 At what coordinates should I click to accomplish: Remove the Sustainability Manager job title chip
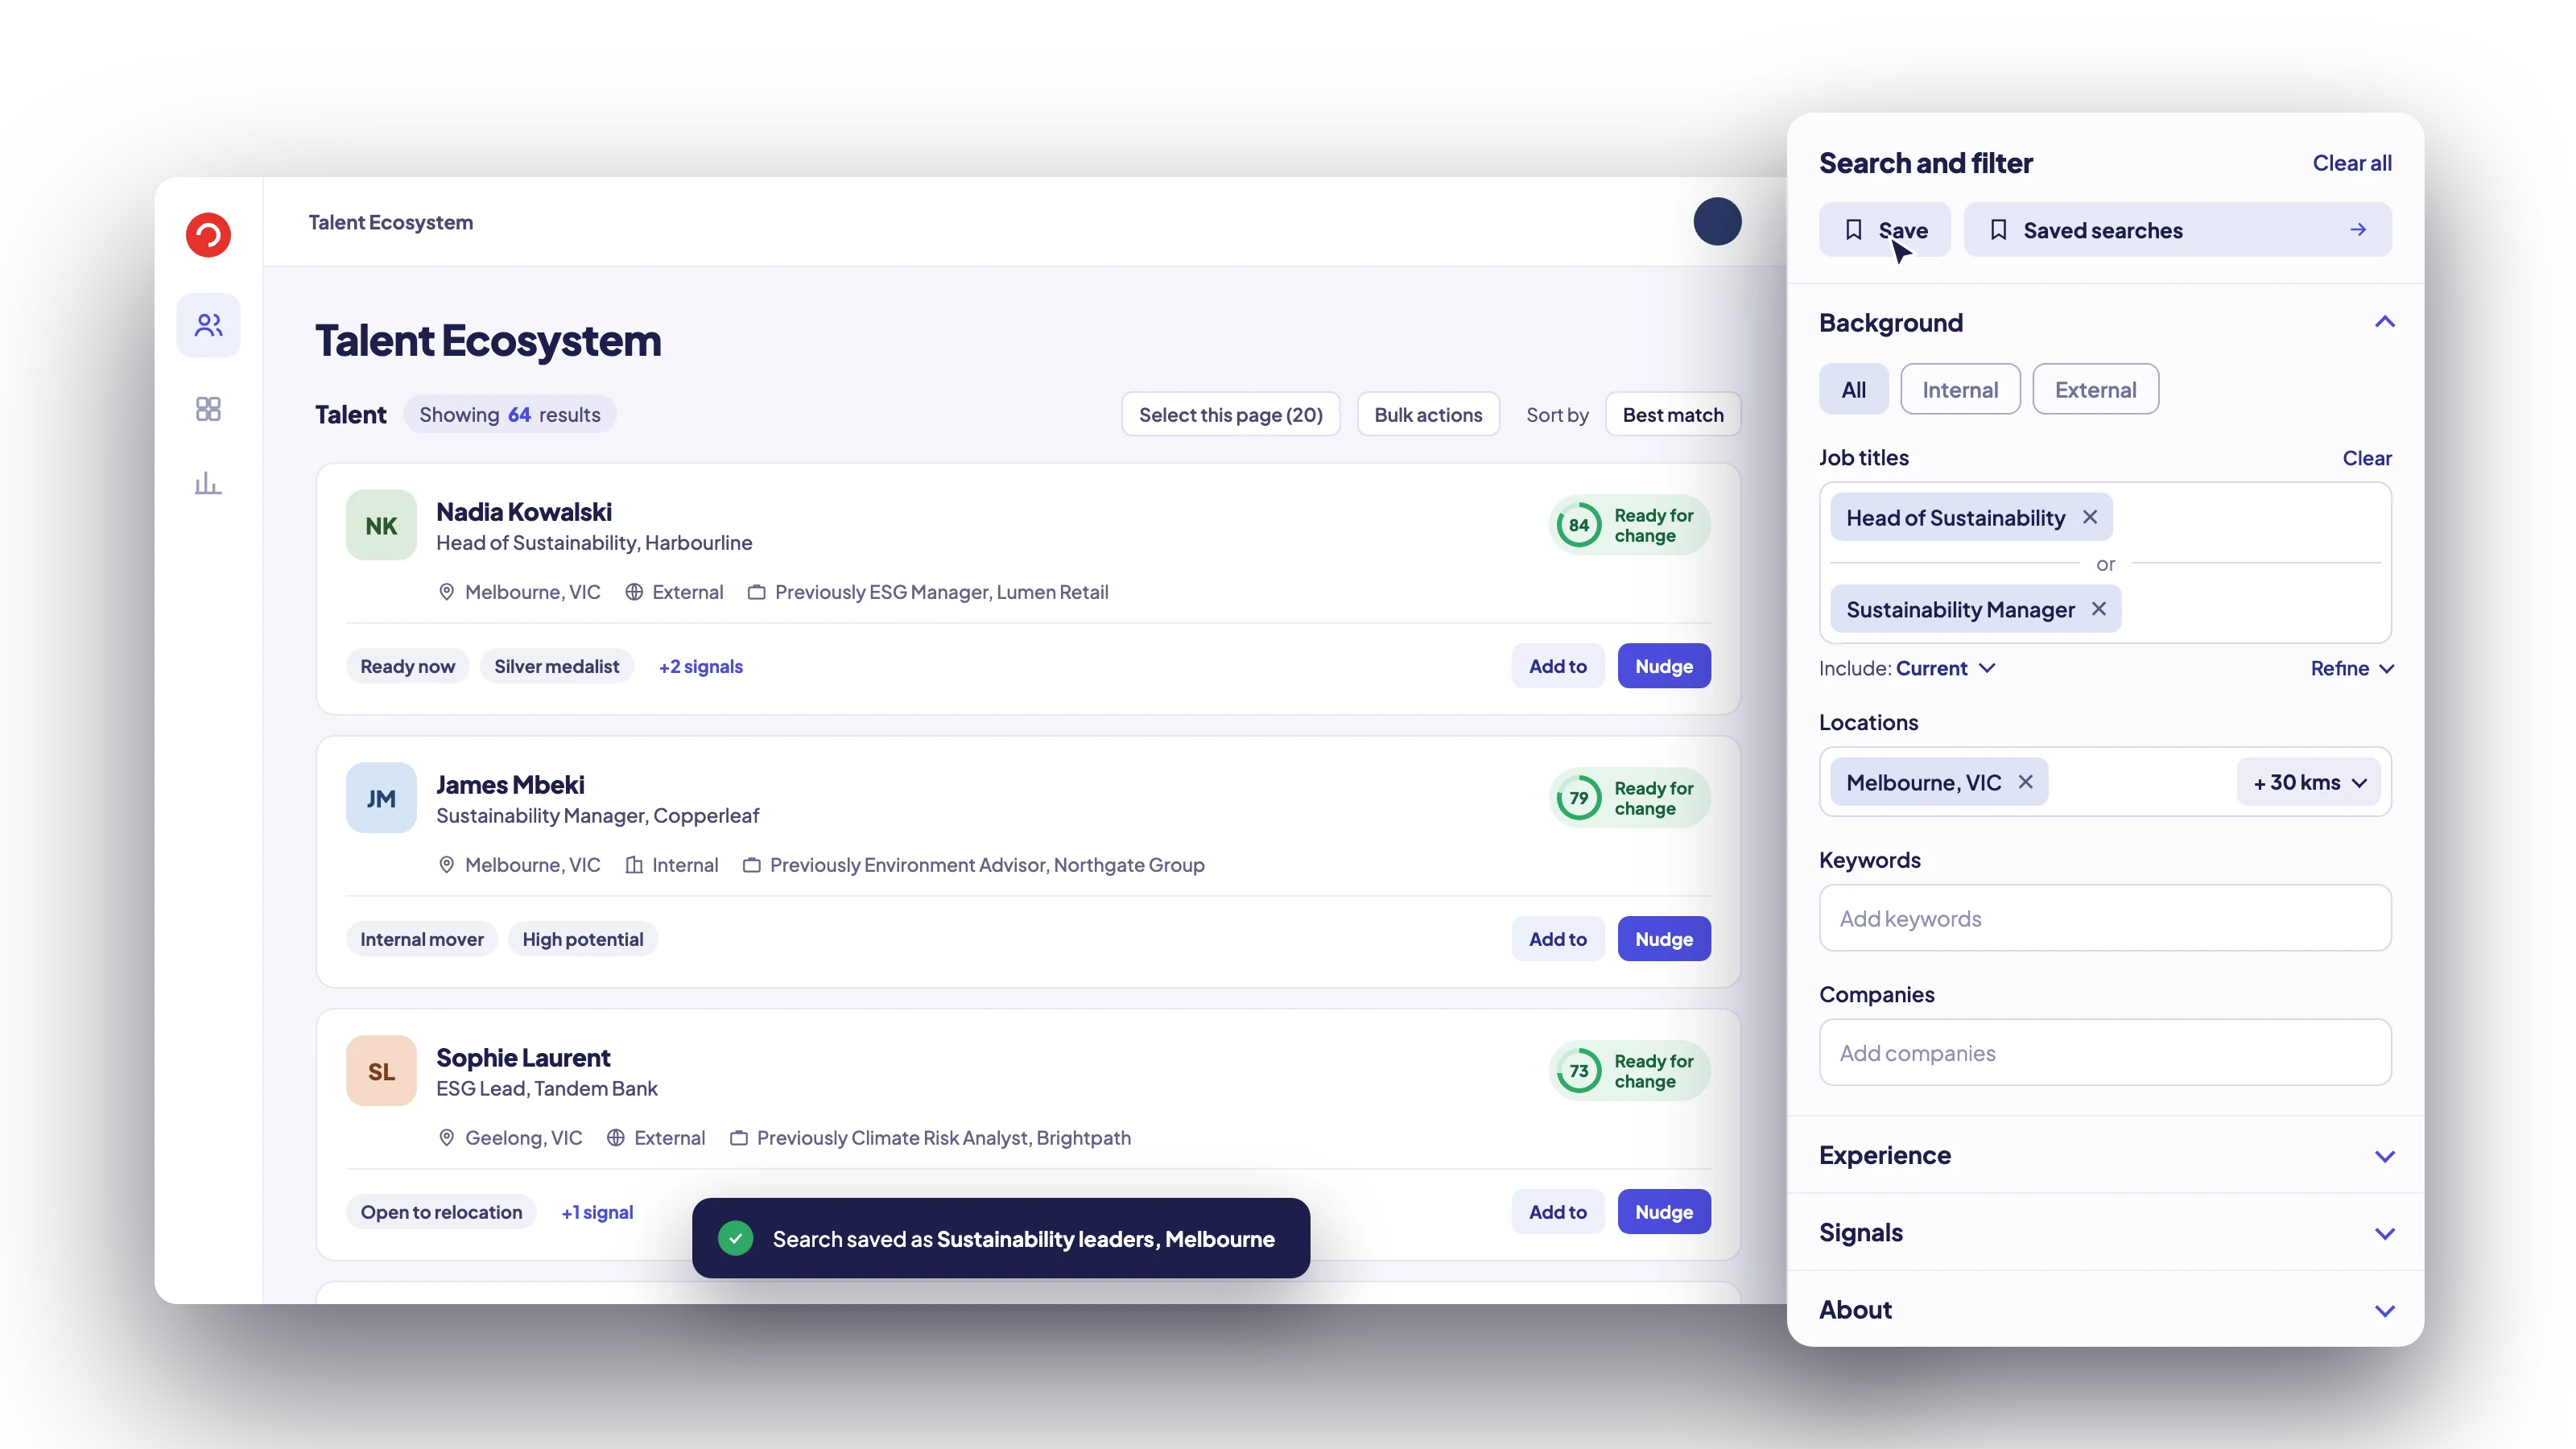pyautogui.click(x=2099, y=609)
